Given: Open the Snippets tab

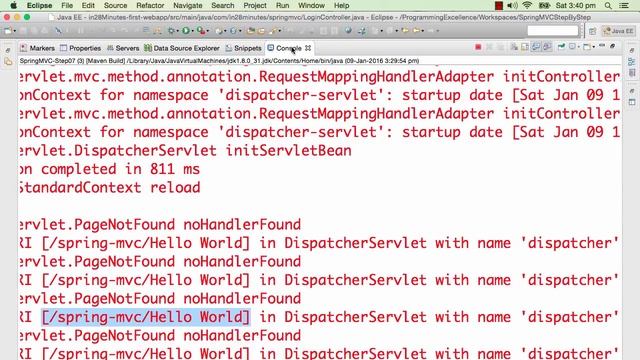Looking at the screenshot, I should coord(243,48).
